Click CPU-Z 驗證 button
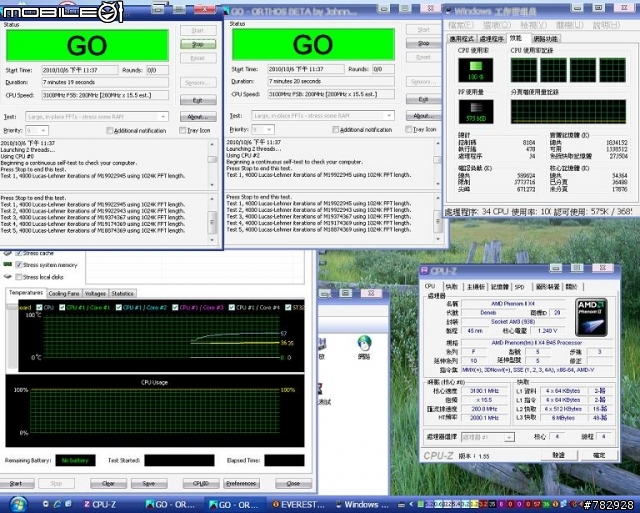This screenshot has height=513, width=640. pyautogui.click(x=558, y=455)
